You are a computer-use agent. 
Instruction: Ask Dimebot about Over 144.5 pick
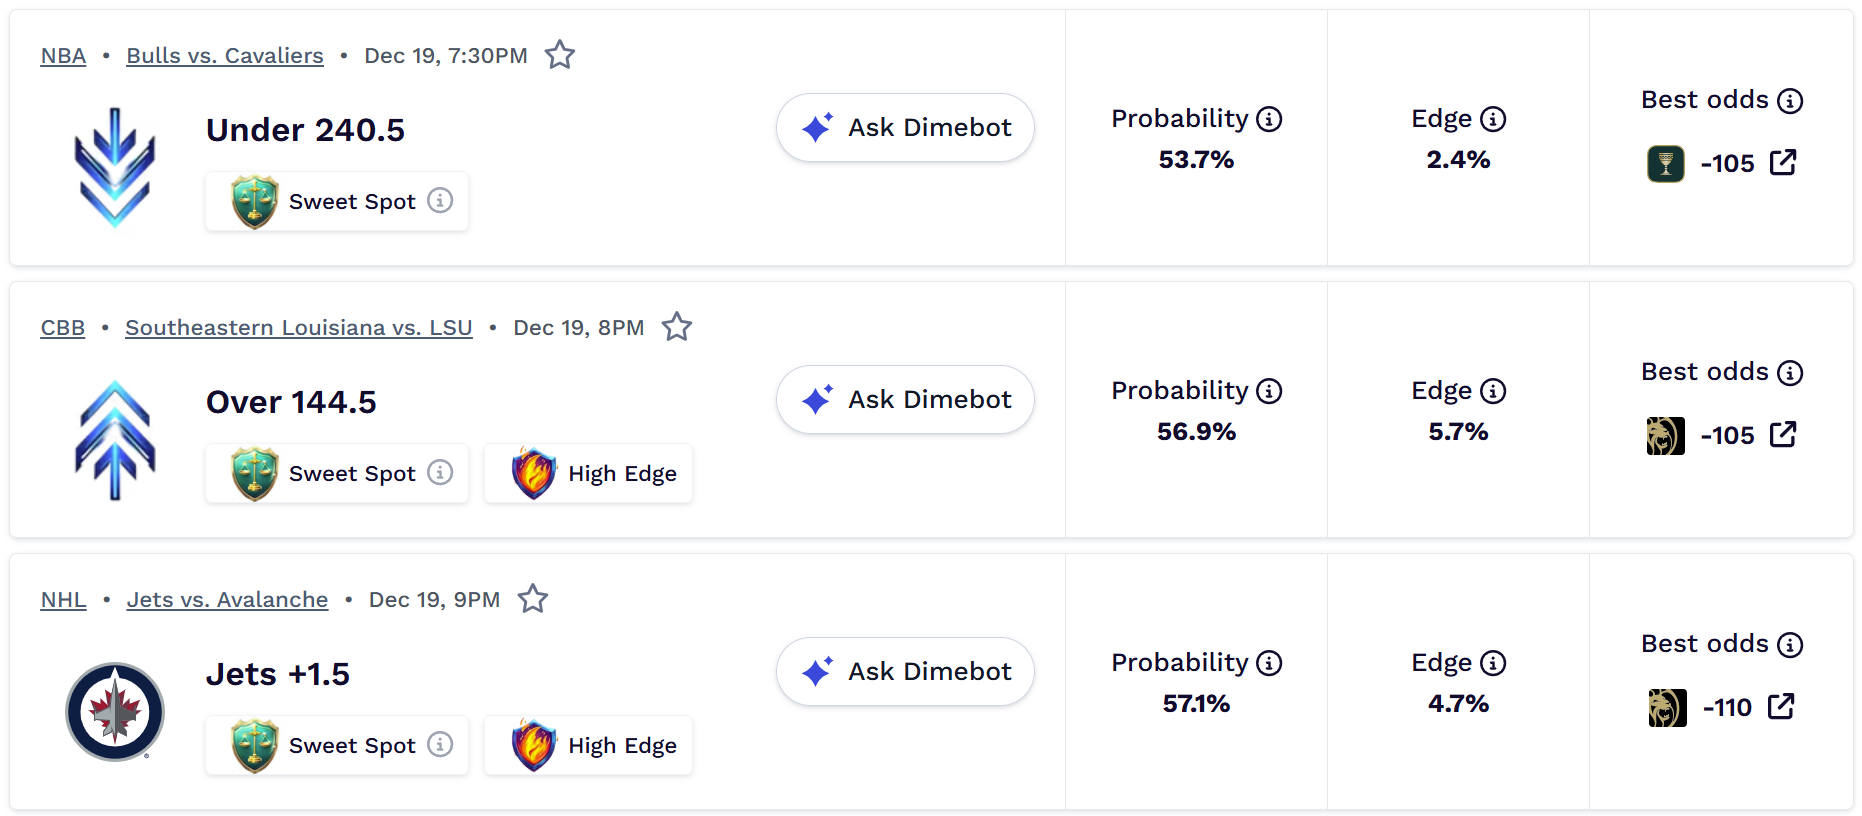[x=905, y=400]
